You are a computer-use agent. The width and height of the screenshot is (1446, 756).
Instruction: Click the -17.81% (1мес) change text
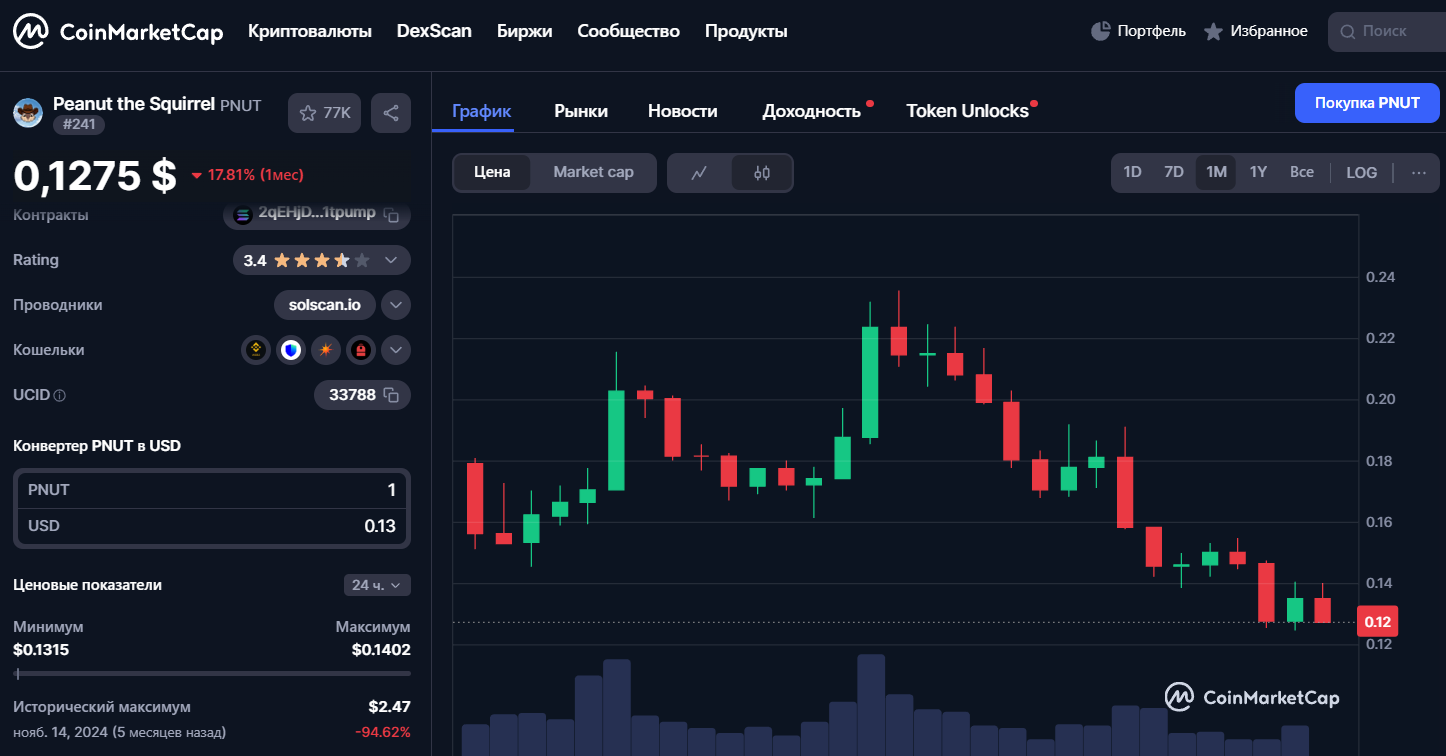tap(247, 175)
